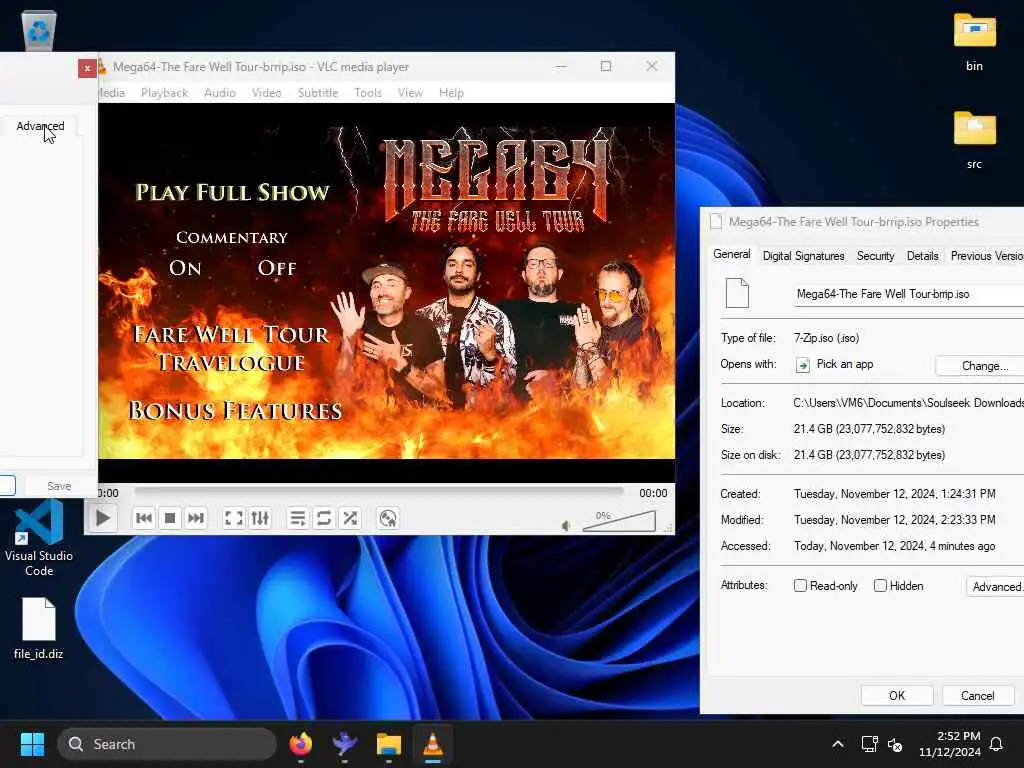Open Subtitle menu in VLC
The image size is (1024, 768).
pos(317,93)
